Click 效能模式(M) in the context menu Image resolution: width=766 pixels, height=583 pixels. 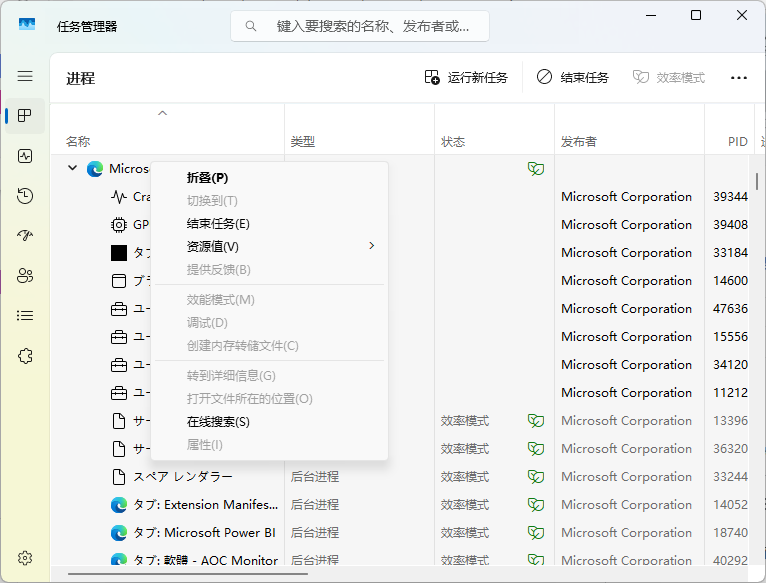[270, 300]
